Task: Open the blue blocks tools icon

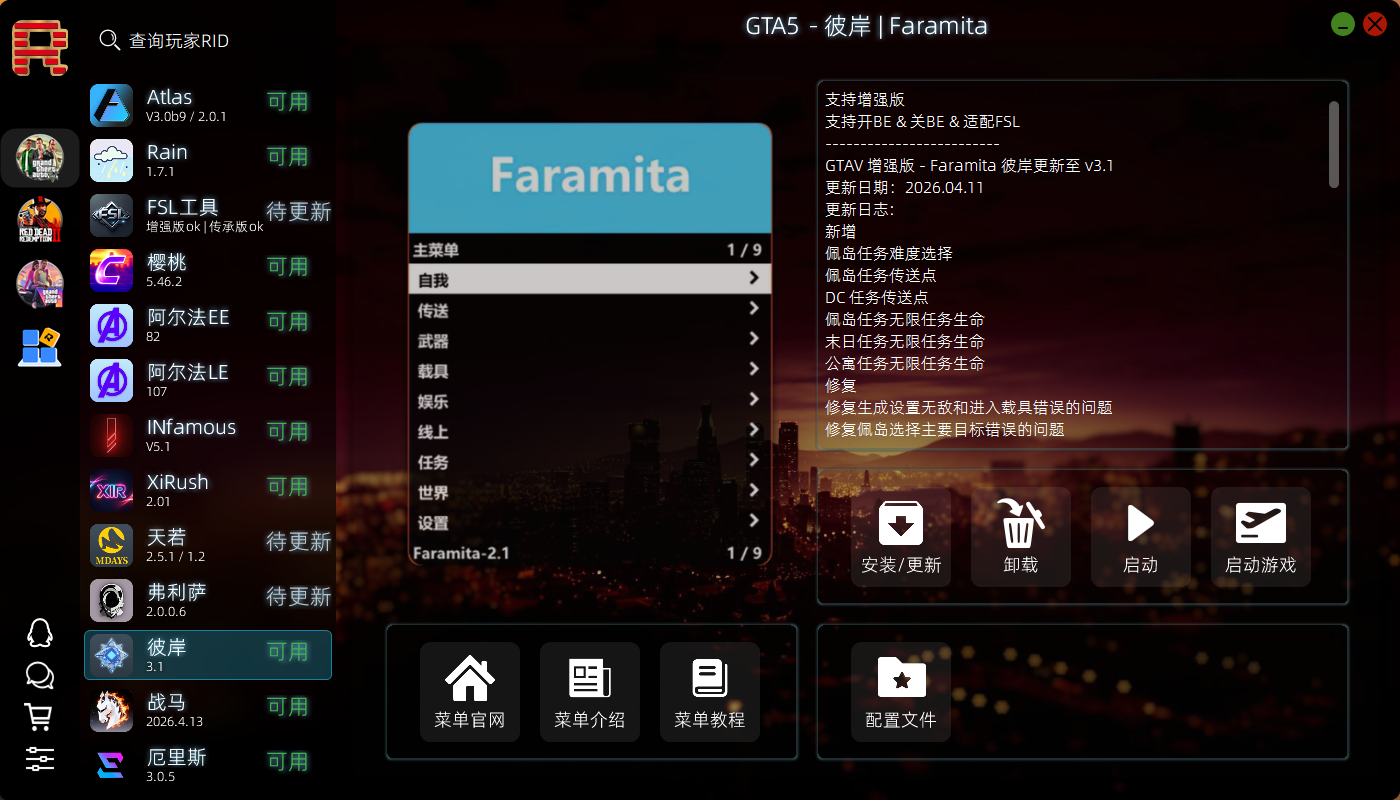Action: (40, 347)
